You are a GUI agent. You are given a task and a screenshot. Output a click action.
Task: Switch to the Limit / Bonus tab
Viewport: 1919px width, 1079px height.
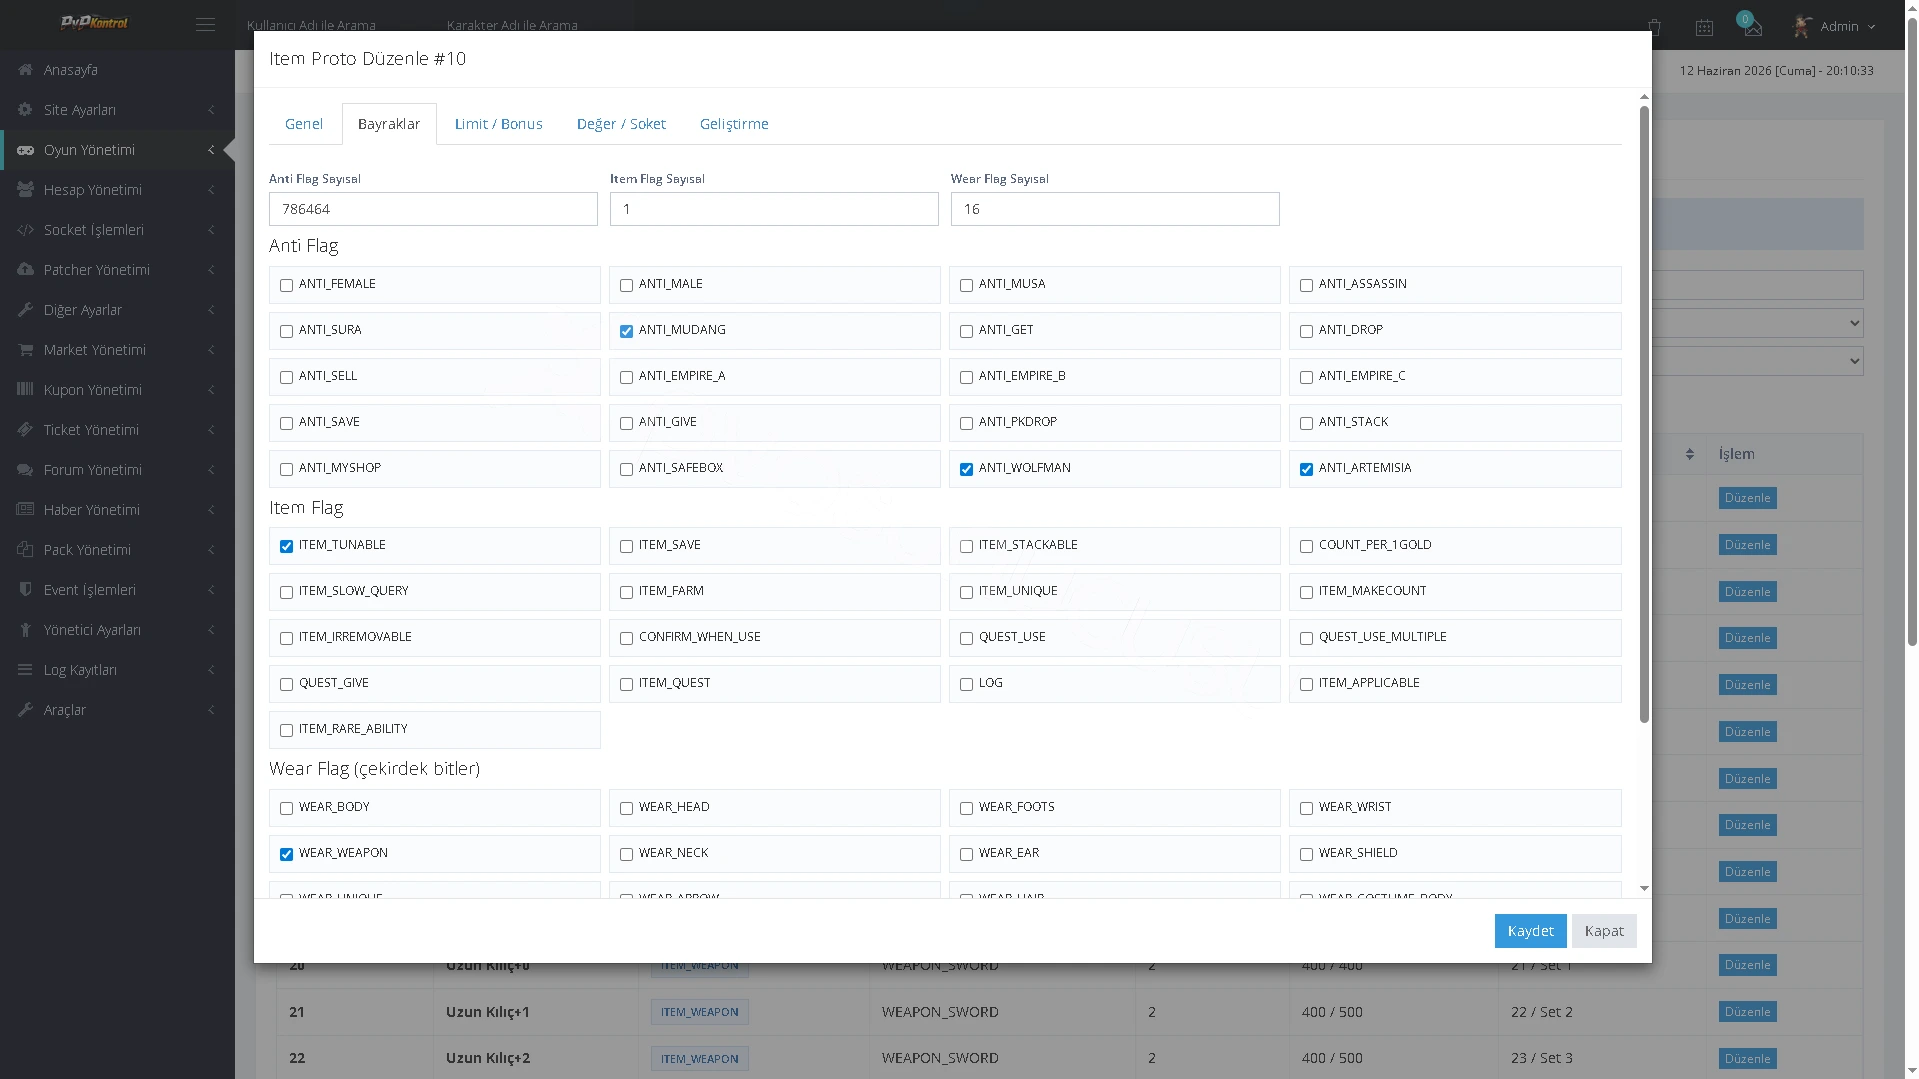click(498, 124)
